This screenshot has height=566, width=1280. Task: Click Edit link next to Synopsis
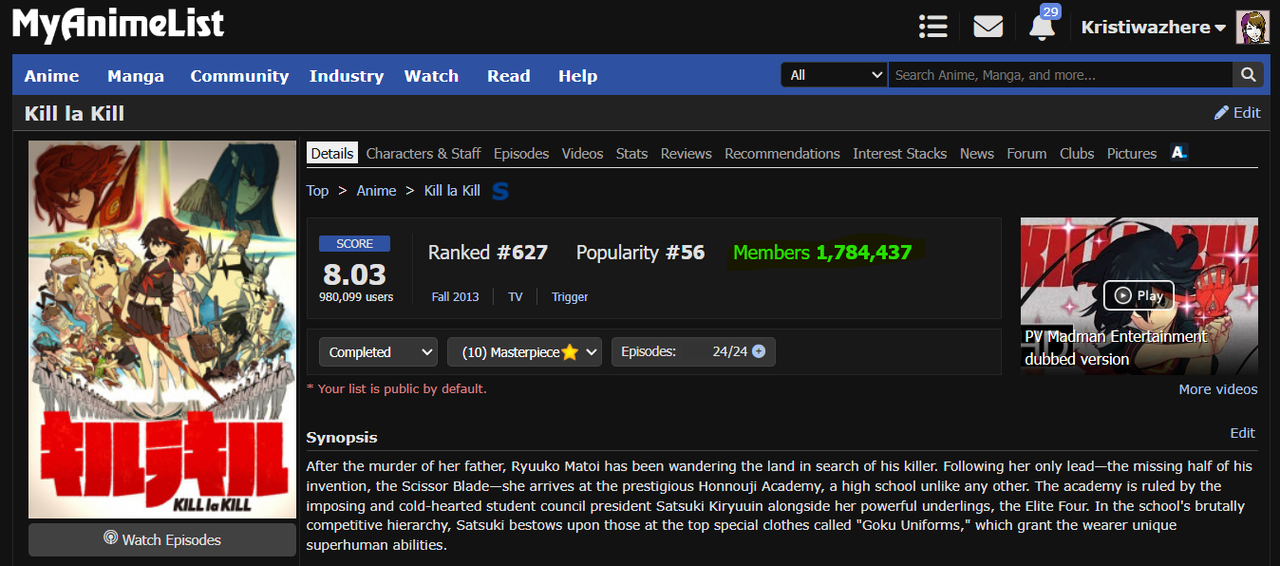pyautogui.click(x=1242, y=433)
